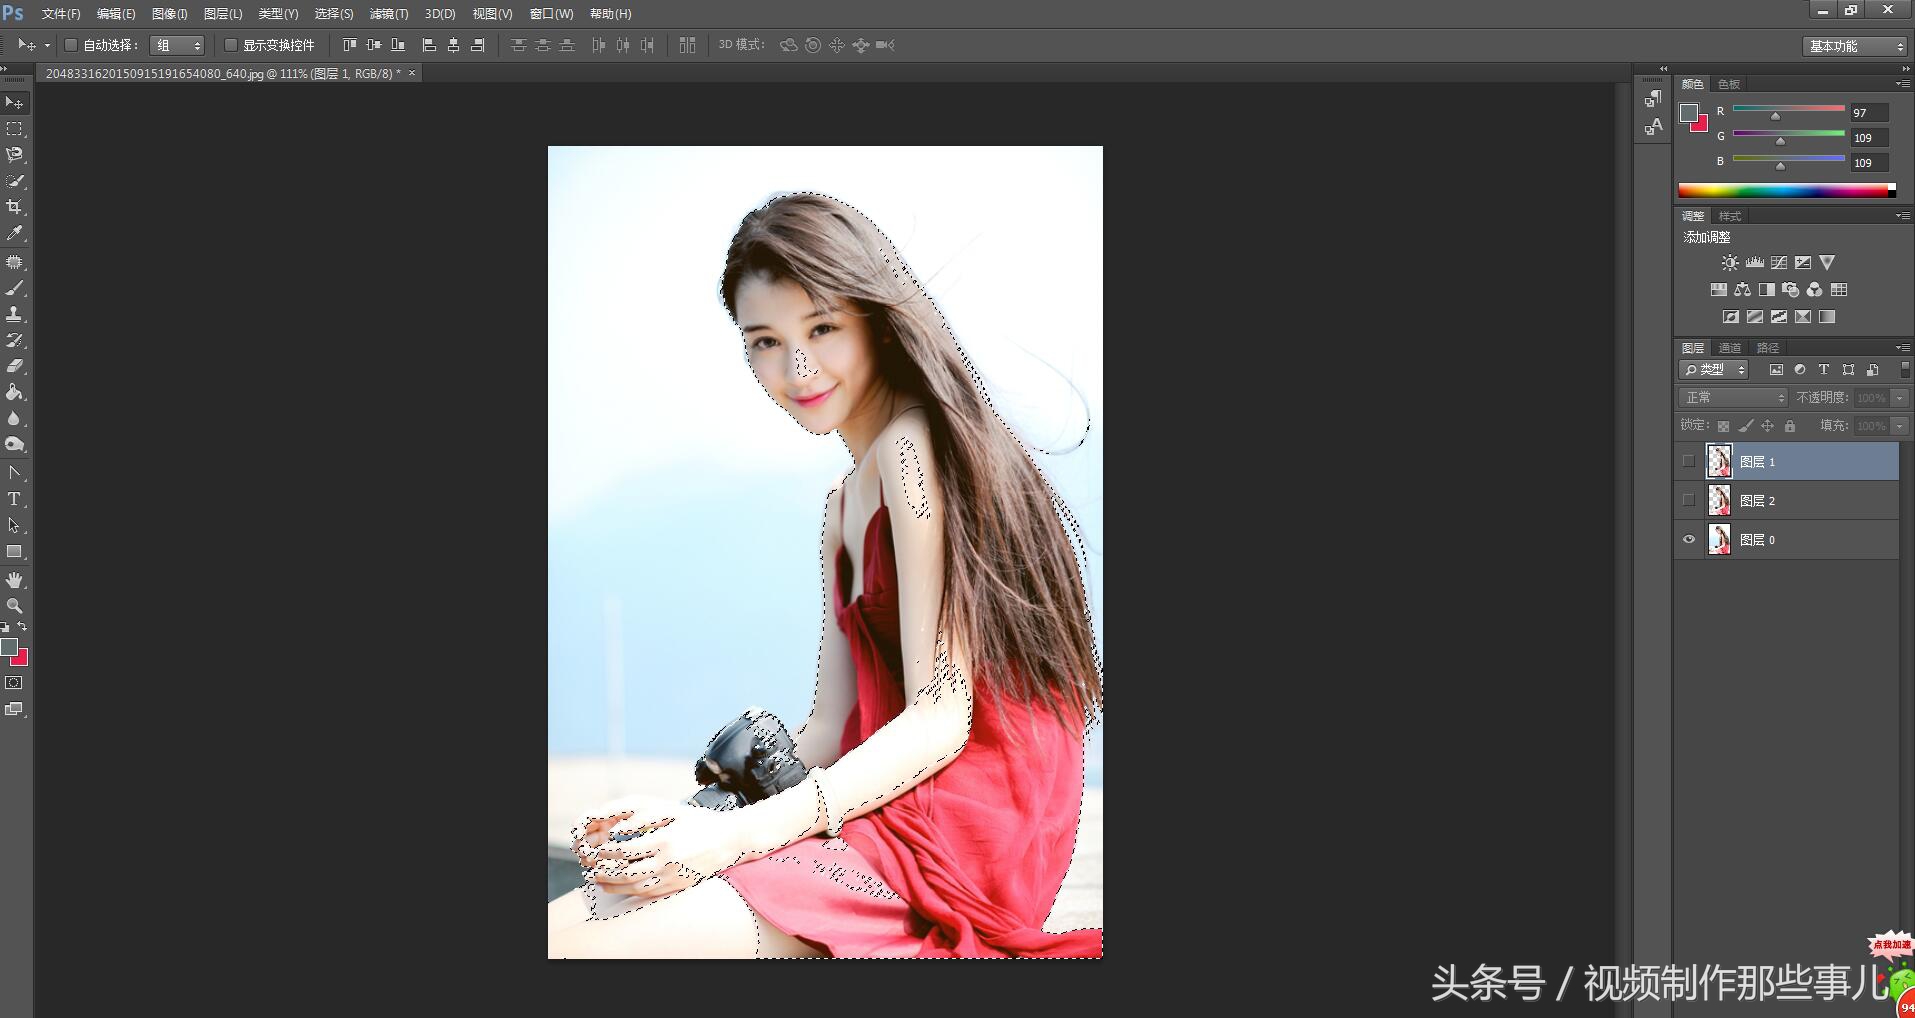Hide layer 图层 0 via eye icon
This screenshot has height=1018, width=1915.
coord(1689,540)
